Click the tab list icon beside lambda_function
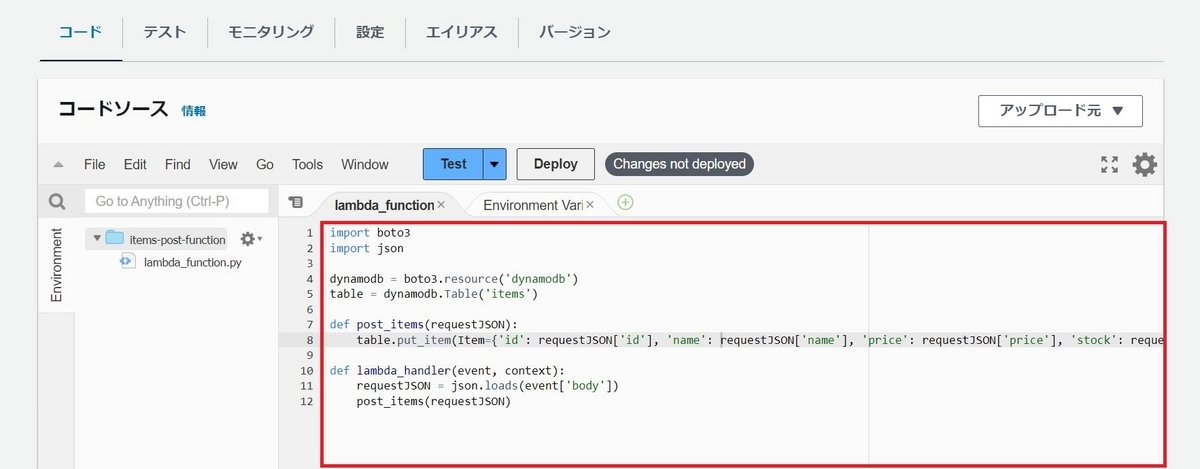The width and height of the screenshot is (1200, 469). point(295,203)
